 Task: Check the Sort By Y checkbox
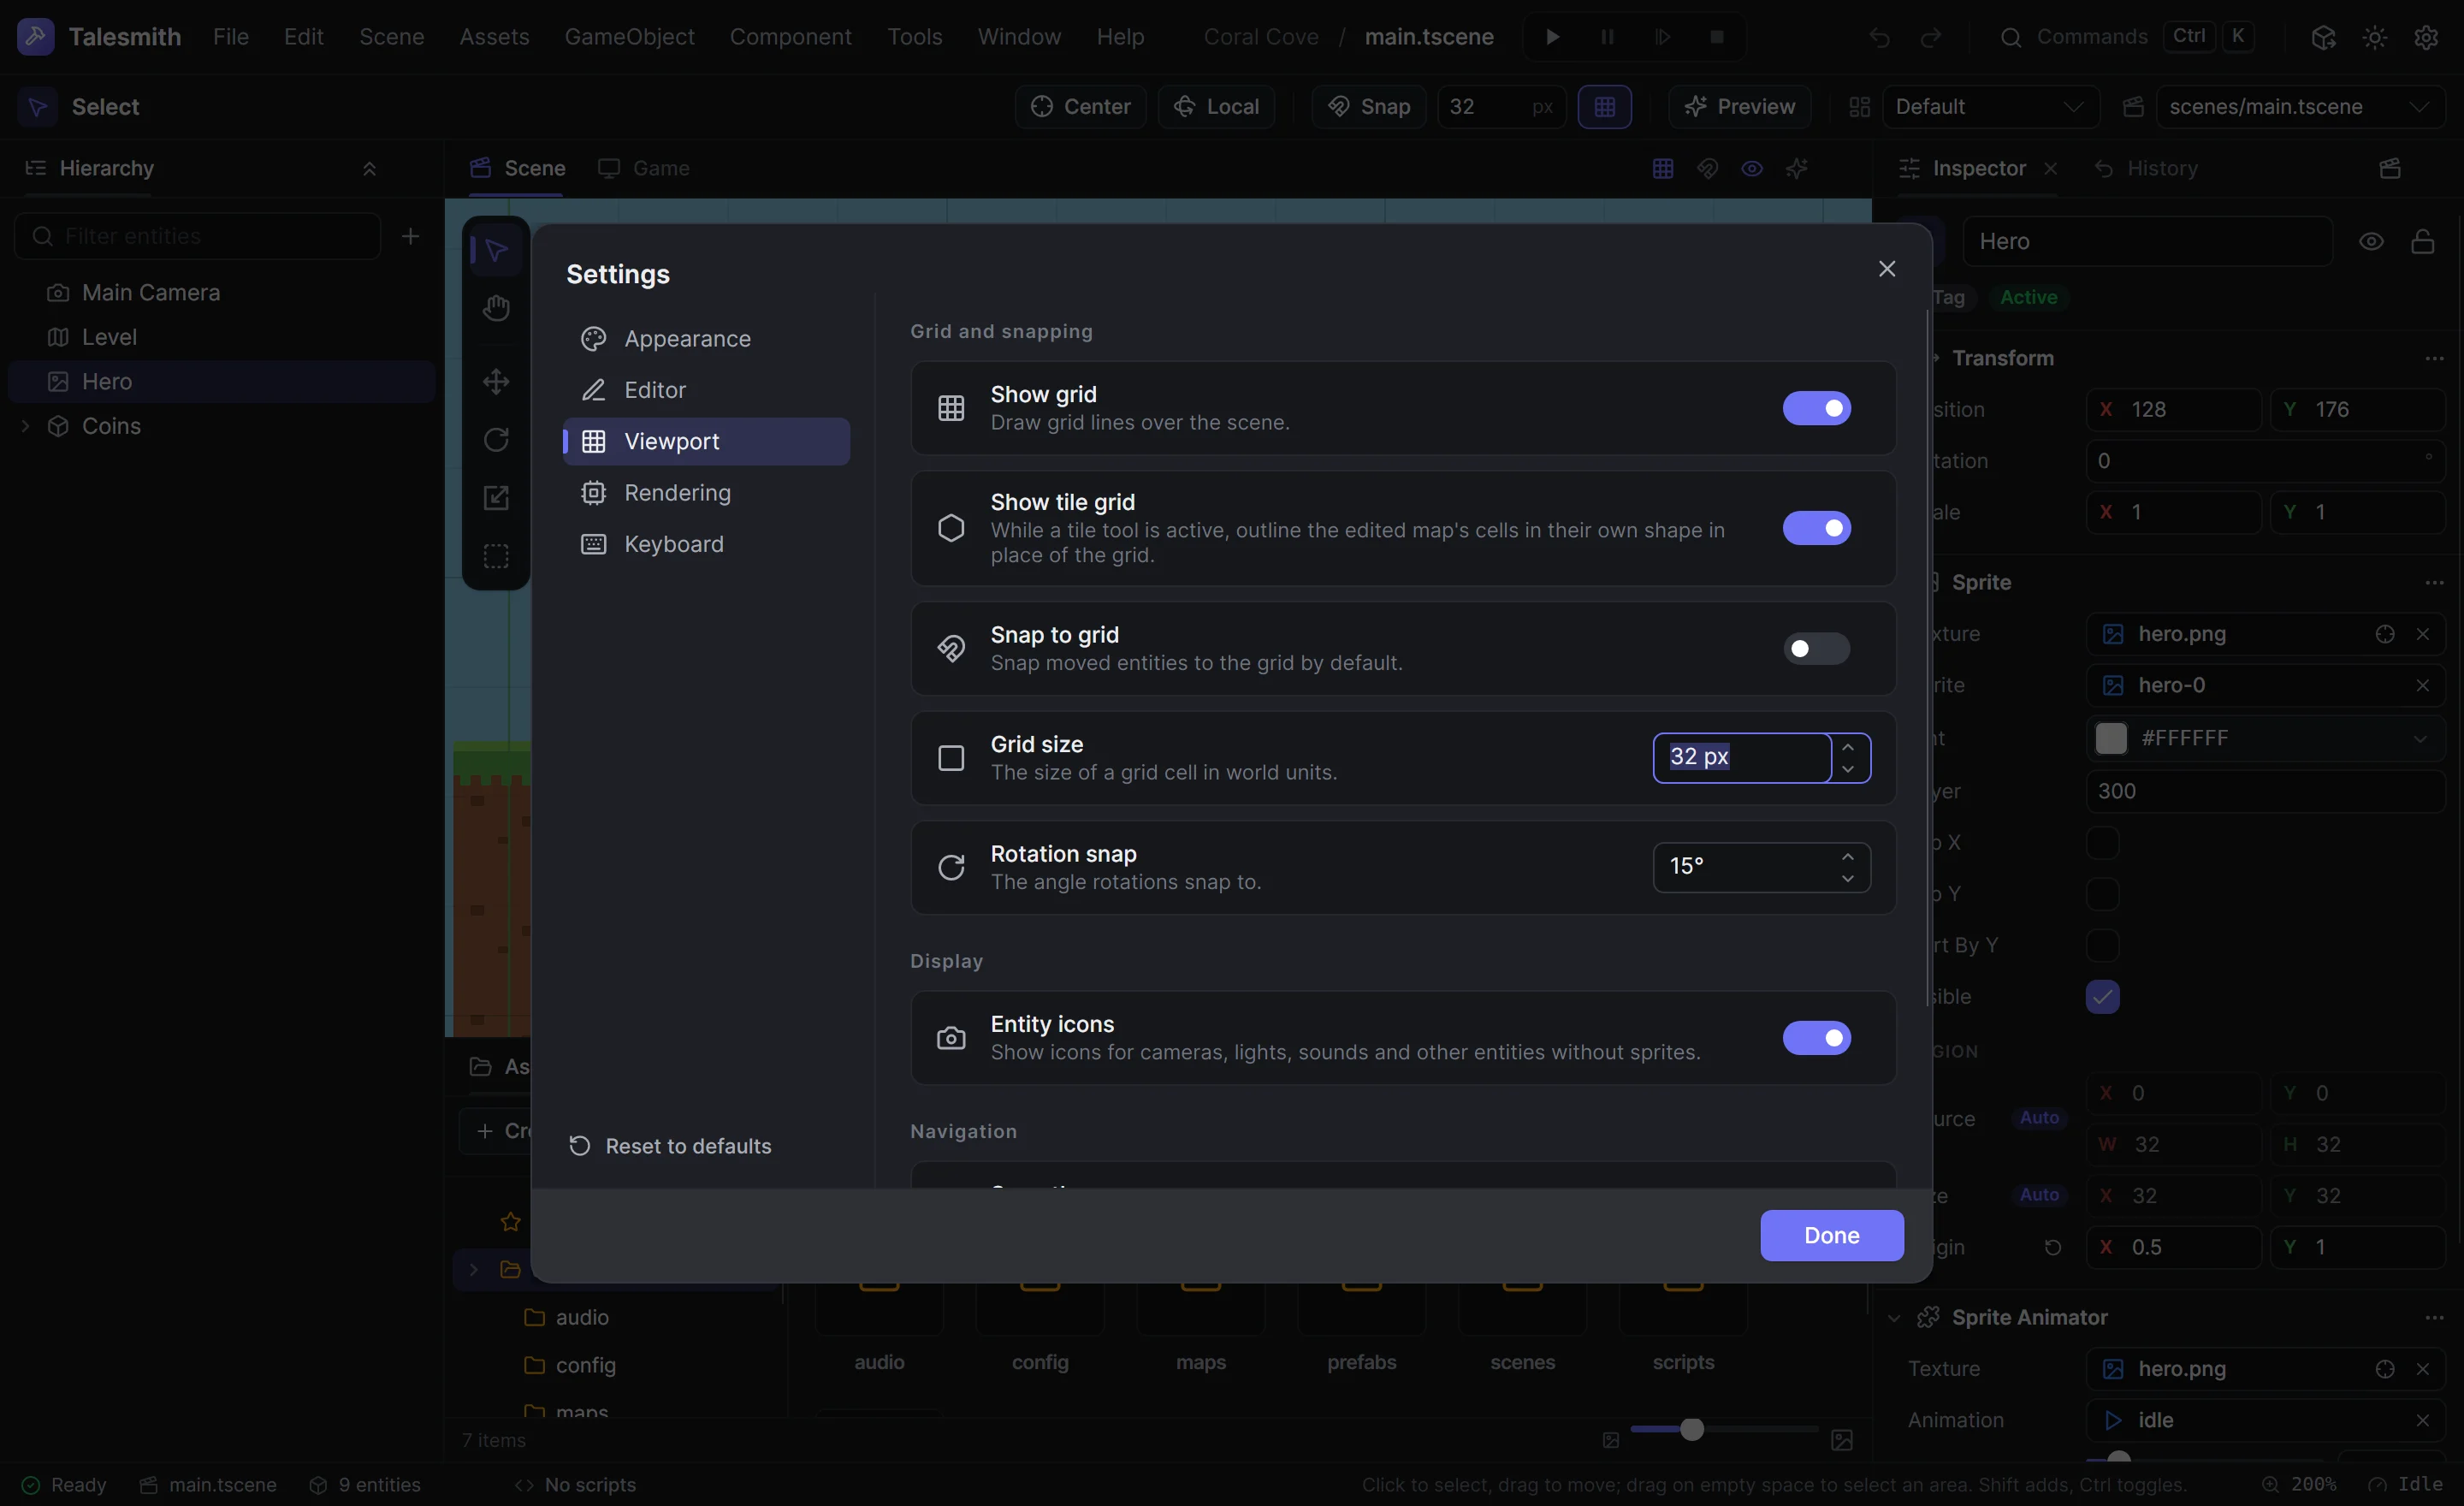2102,945
